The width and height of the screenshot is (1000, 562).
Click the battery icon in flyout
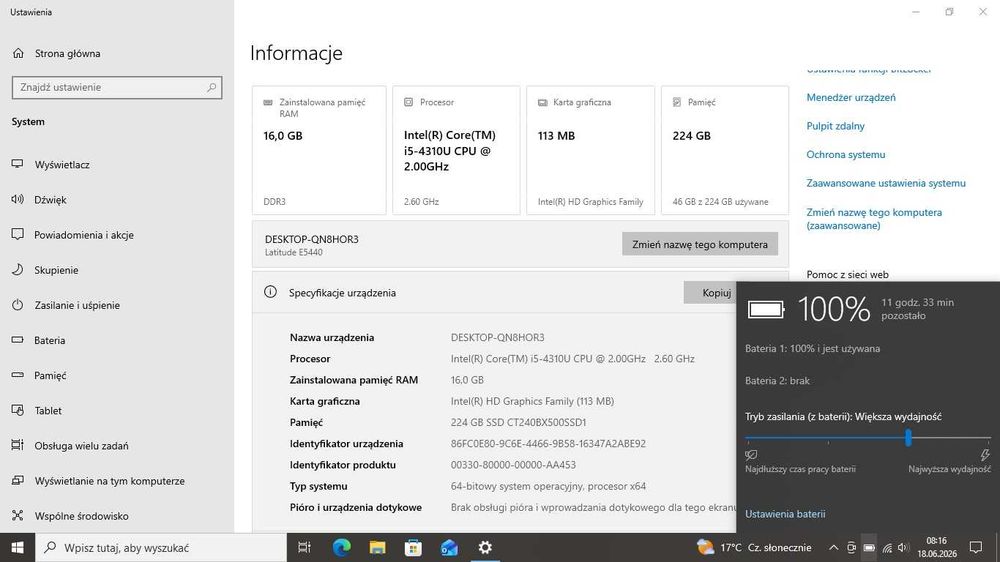tap(766, 310)
